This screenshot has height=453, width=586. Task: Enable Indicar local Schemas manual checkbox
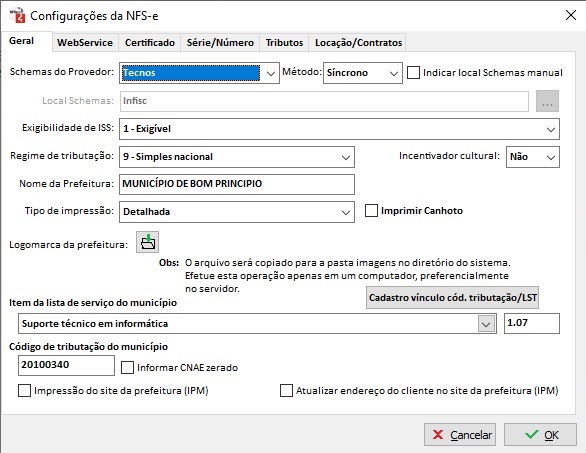(413, 73)
